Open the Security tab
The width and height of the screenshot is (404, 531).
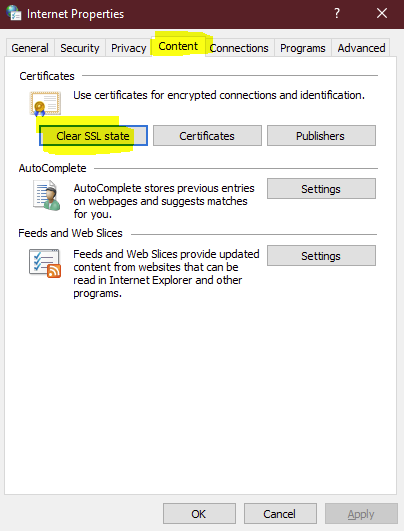tap(80, 48)
